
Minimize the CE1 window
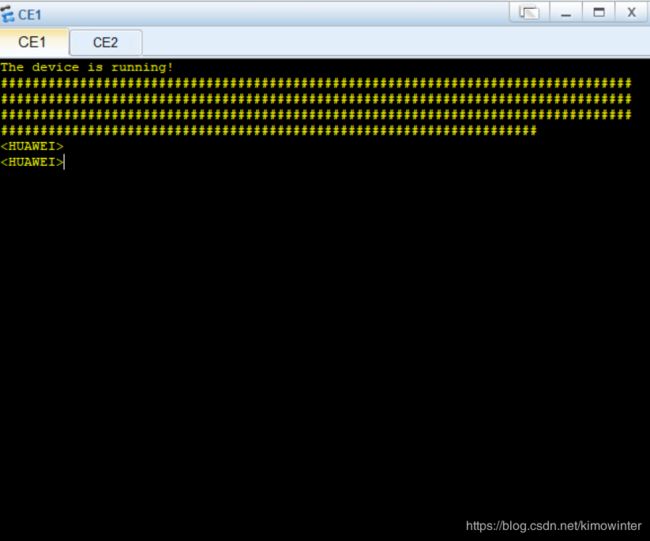point(566,12)
